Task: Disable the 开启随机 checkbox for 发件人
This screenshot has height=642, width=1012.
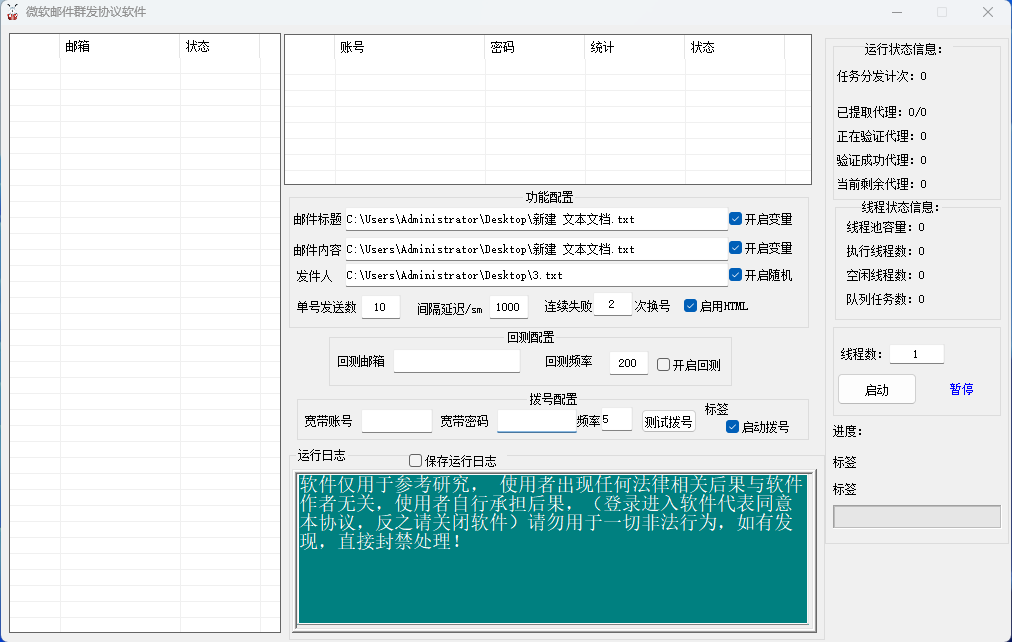Action: click(x=736, y=275)
